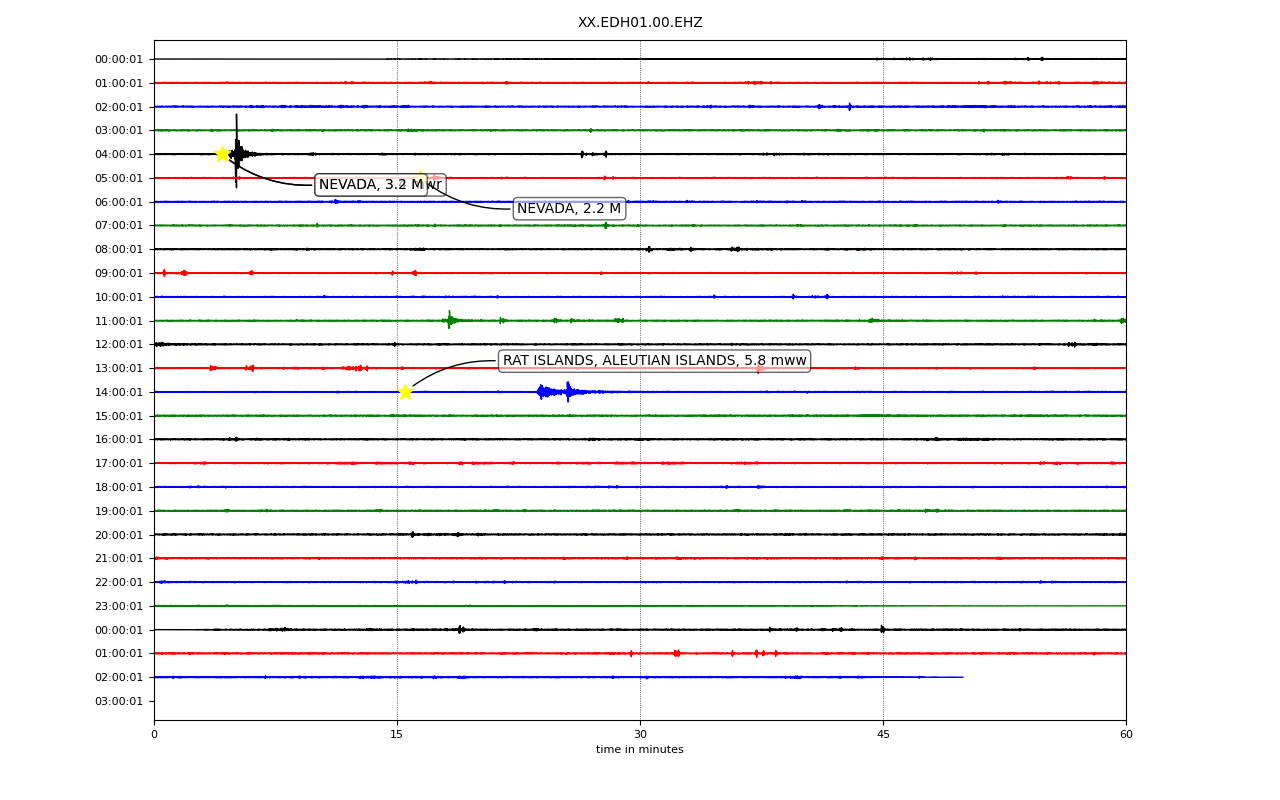Click the 12:00:01 time label

tap(119, 345)
